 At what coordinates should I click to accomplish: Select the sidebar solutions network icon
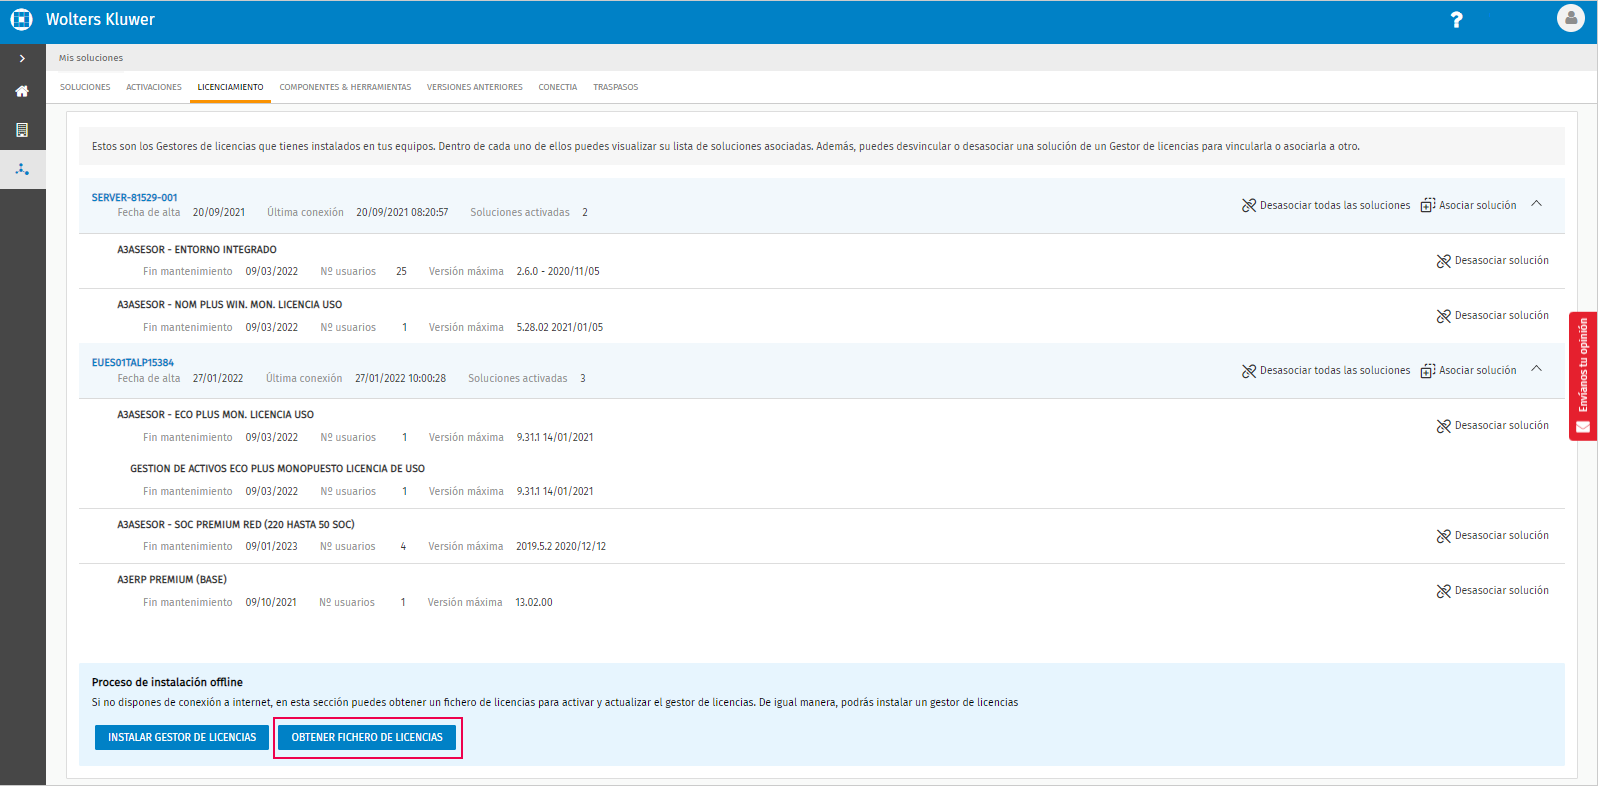tap(22, 169)
